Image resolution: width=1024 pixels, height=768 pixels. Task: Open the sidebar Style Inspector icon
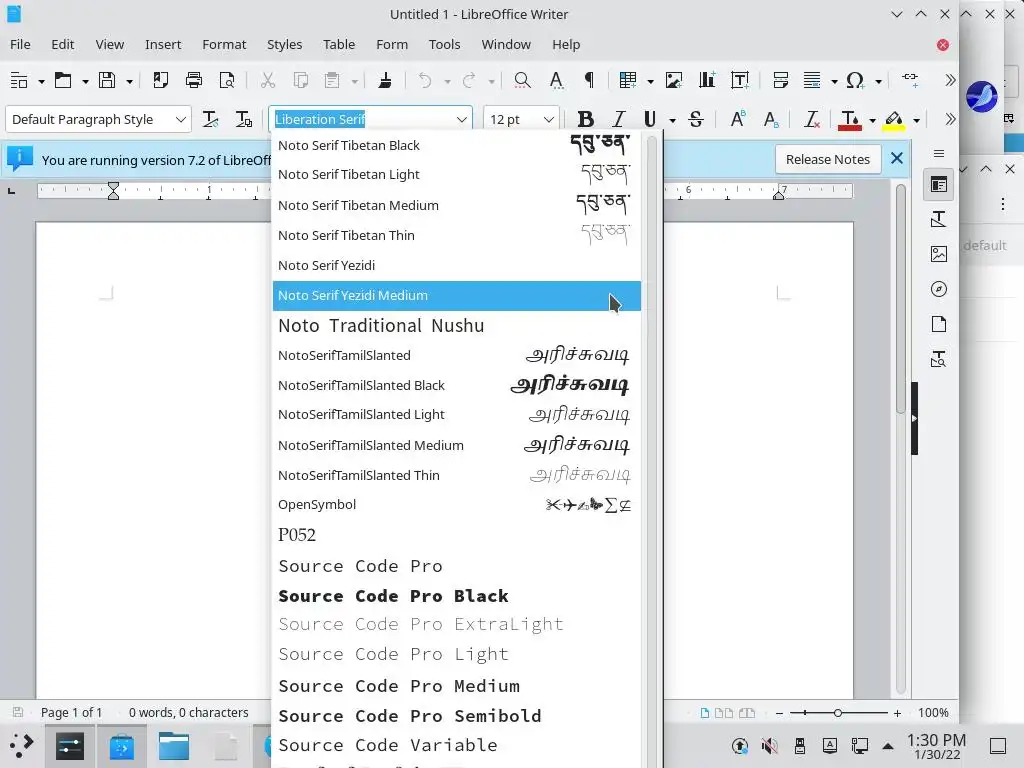click(x=939, y=359)
